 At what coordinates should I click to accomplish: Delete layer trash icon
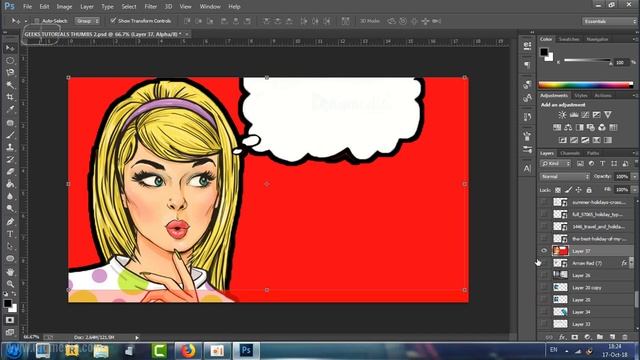(625, 337)
